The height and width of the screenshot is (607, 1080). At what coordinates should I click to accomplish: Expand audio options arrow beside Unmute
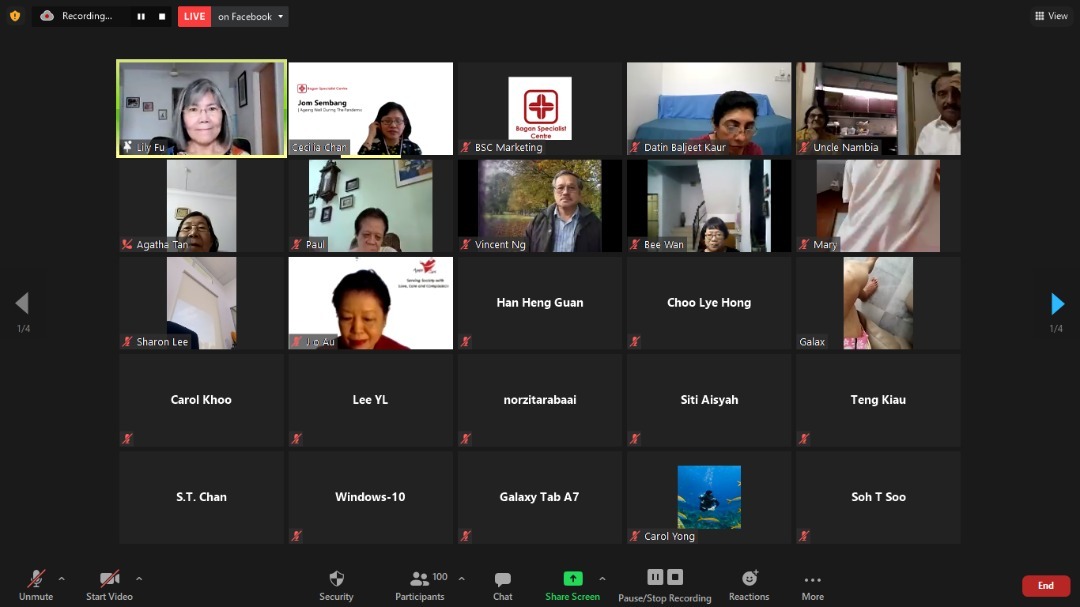(62, 578)
